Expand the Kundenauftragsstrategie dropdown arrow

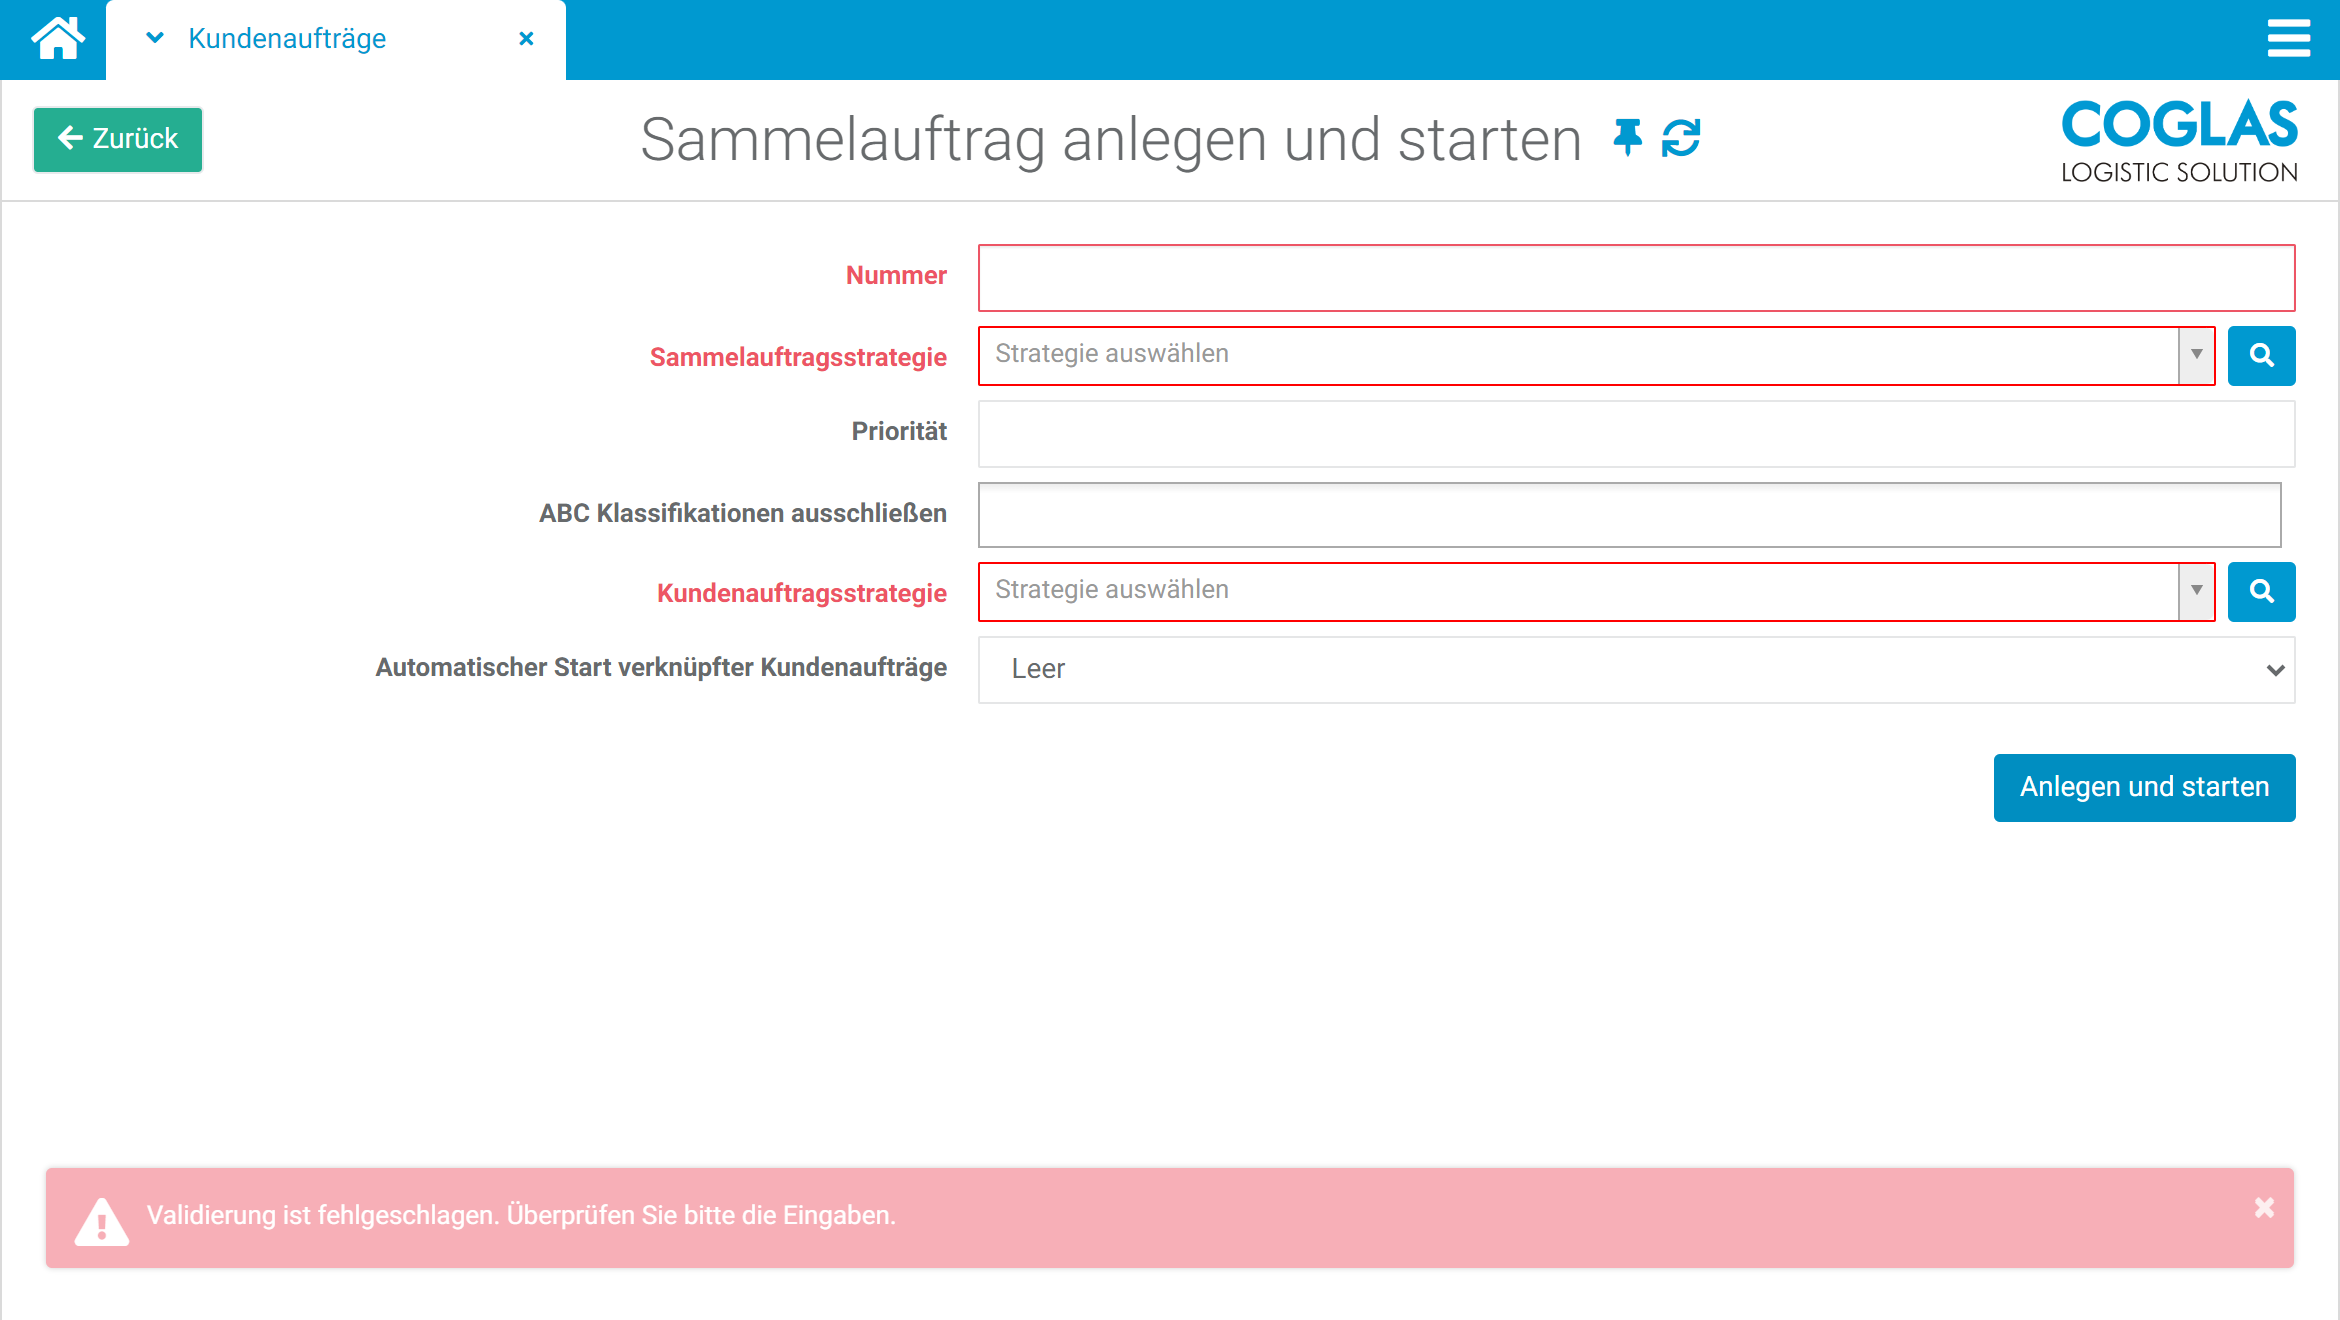coord(2196,592)
